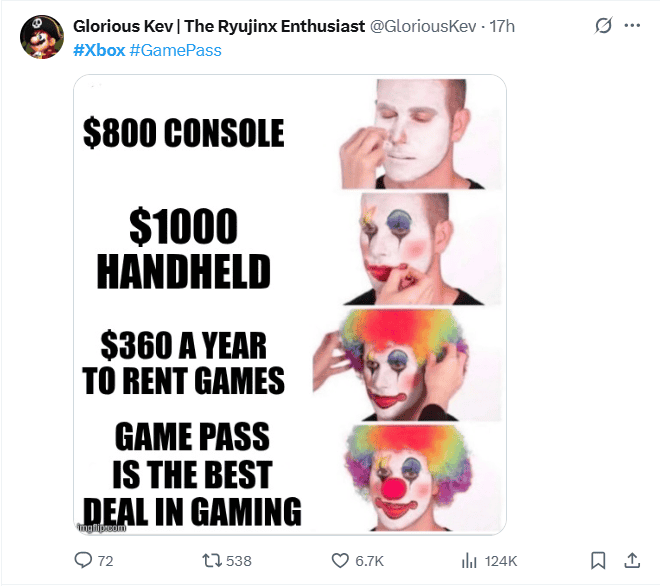The width and height of the screenshot is (660, 586).
Task: Ask Grok to explain this post
Action: (x=603, y=26)
